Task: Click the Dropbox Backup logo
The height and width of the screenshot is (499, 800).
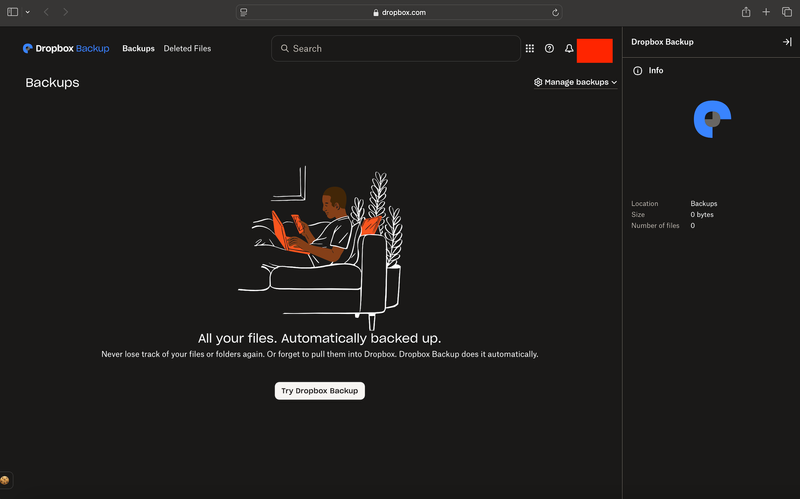Action: pos(66,48)
